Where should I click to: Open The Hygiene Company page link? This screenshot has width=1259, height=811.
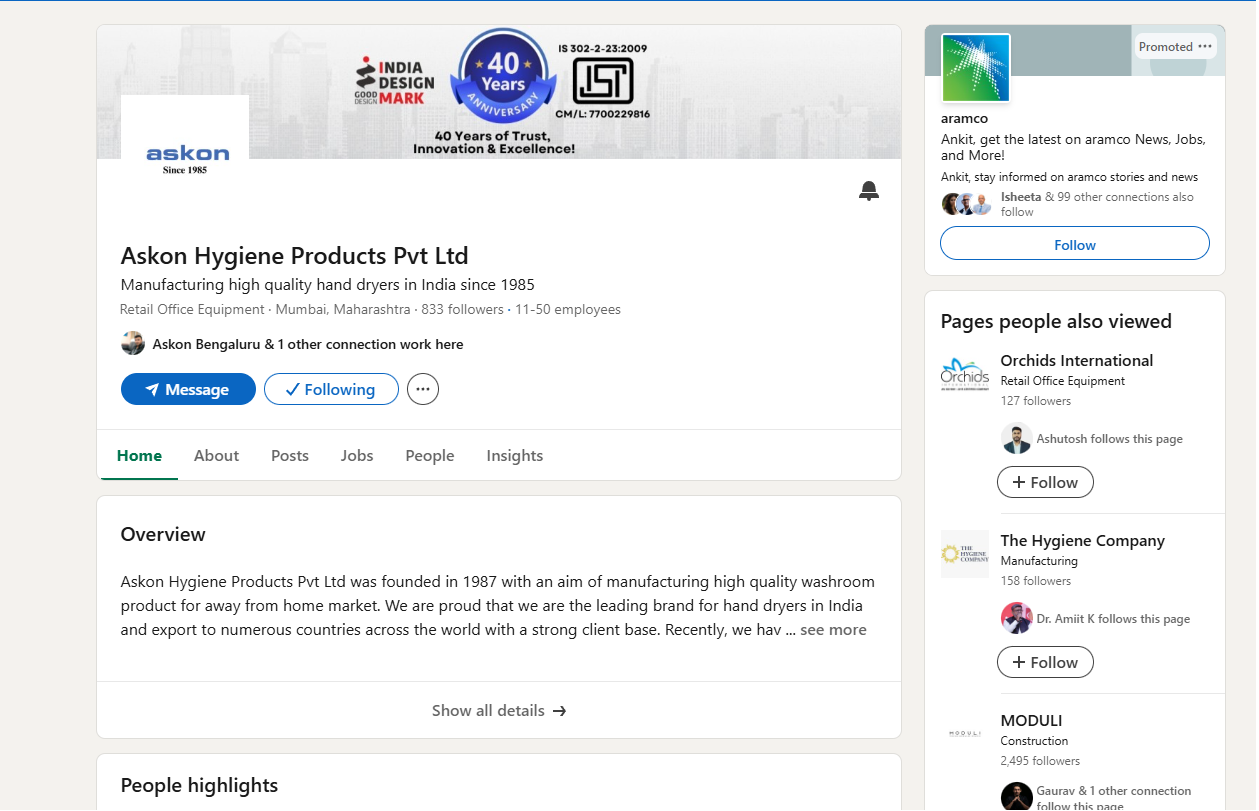click(x=1083, y=541)
